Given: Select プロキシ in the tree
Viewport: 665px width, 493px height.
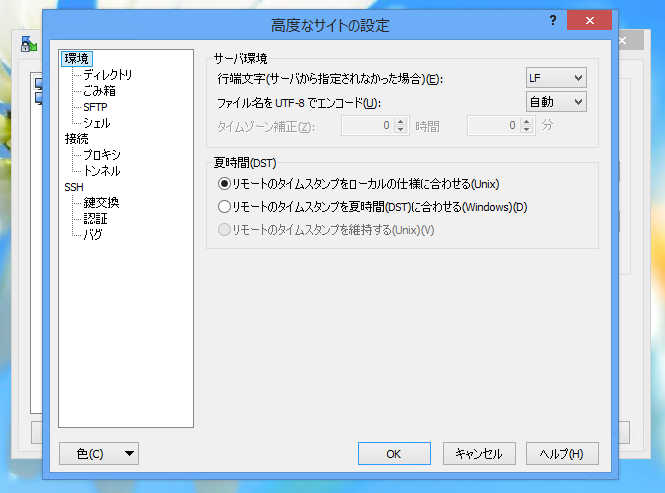Looking at the screenshot, I should tap(102, 155).
